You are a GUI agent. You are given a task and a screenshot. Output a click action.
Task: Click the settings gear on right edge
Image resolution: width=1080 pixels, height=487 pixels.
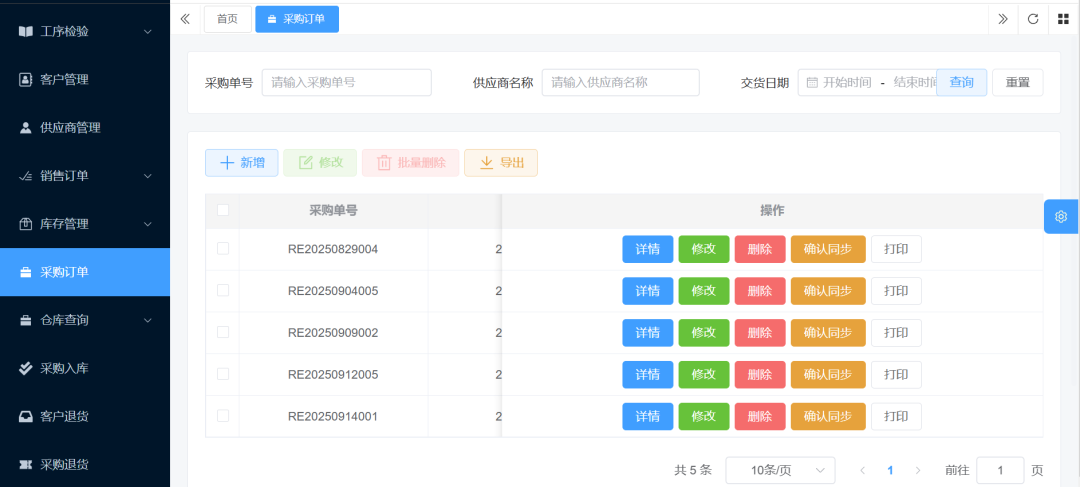[x=1061, y=216]
